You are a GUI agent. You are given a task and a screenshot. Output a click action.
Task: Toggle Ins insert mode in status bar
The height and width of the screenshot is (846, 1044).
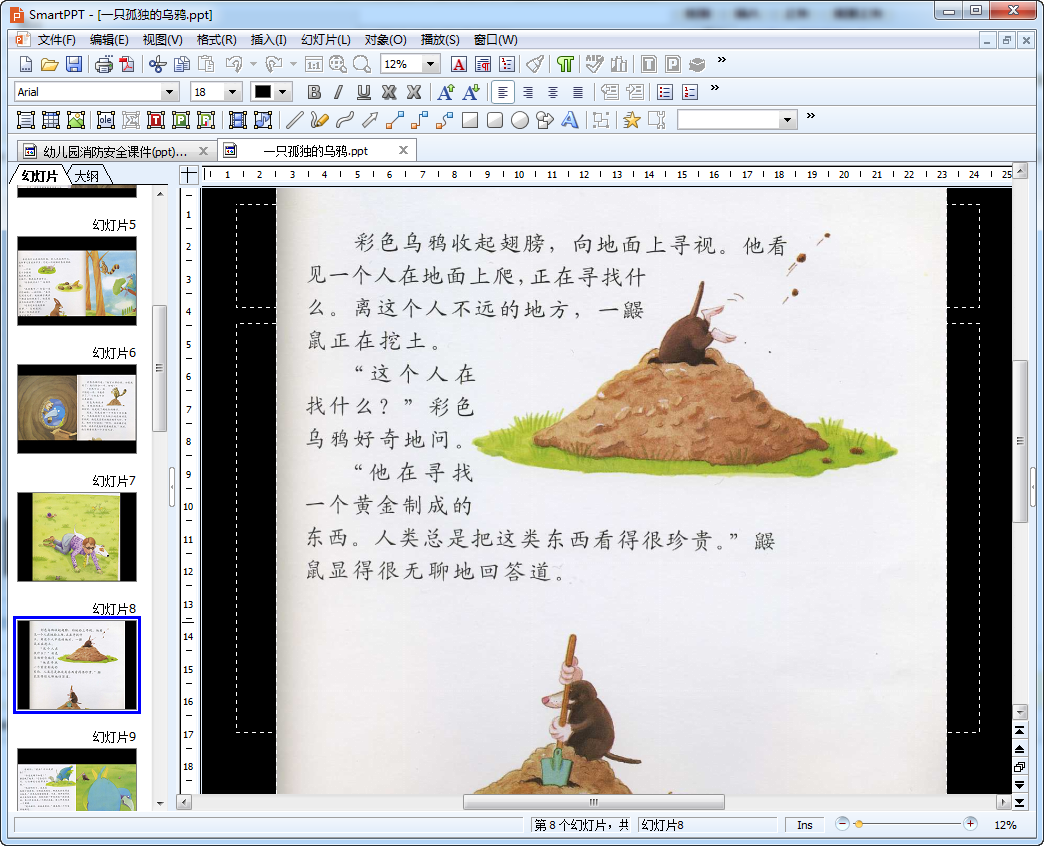(x=804, y=825)
